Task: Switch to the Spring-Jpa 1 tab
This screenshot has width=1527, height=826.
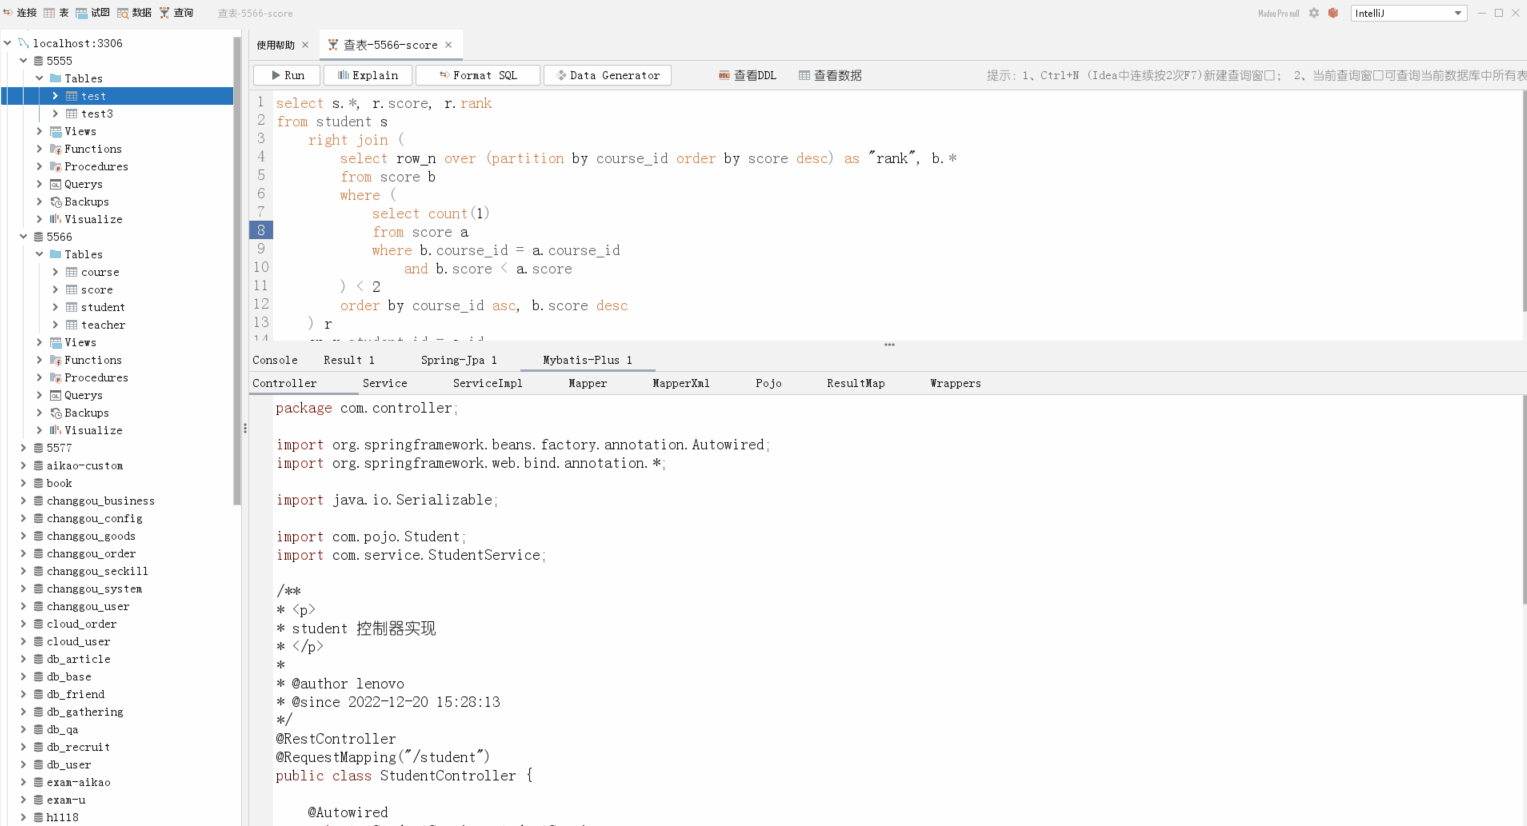Action: [x=459, y=360]
